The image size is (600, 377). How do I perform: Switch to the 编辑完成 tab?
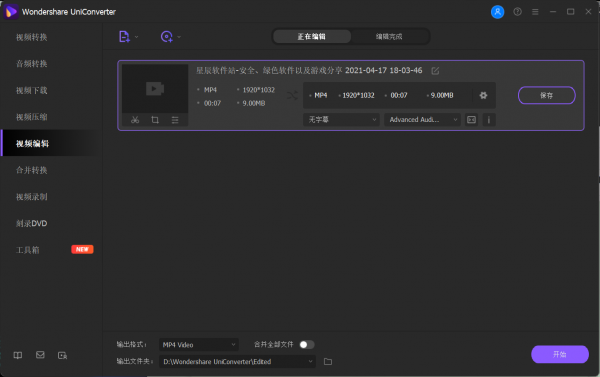tap(389, 36)
